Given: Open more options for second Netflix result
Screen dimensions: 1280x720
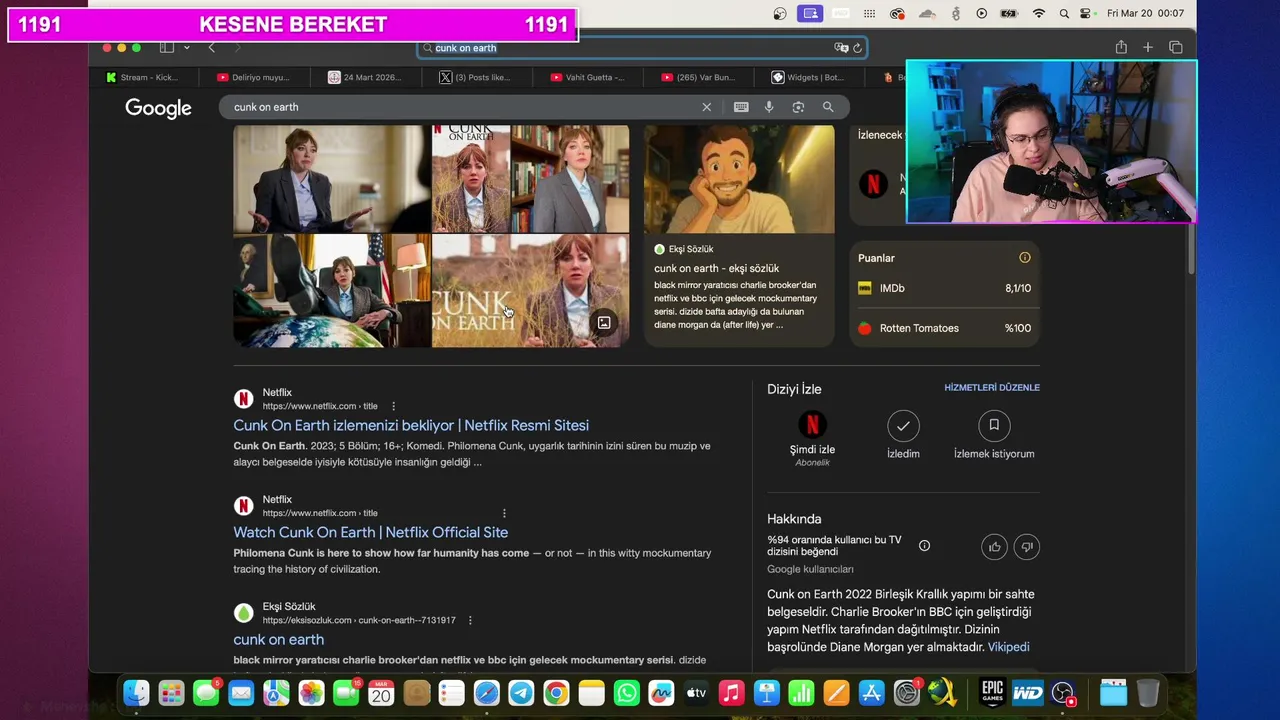Looking at the screenshot, I should coord(504,513).
